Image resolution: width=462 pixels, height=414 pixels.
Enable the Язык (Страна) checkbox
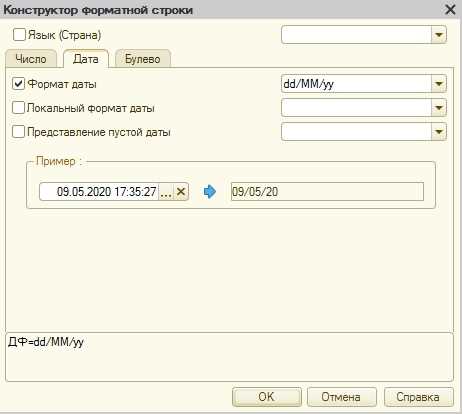19,35
